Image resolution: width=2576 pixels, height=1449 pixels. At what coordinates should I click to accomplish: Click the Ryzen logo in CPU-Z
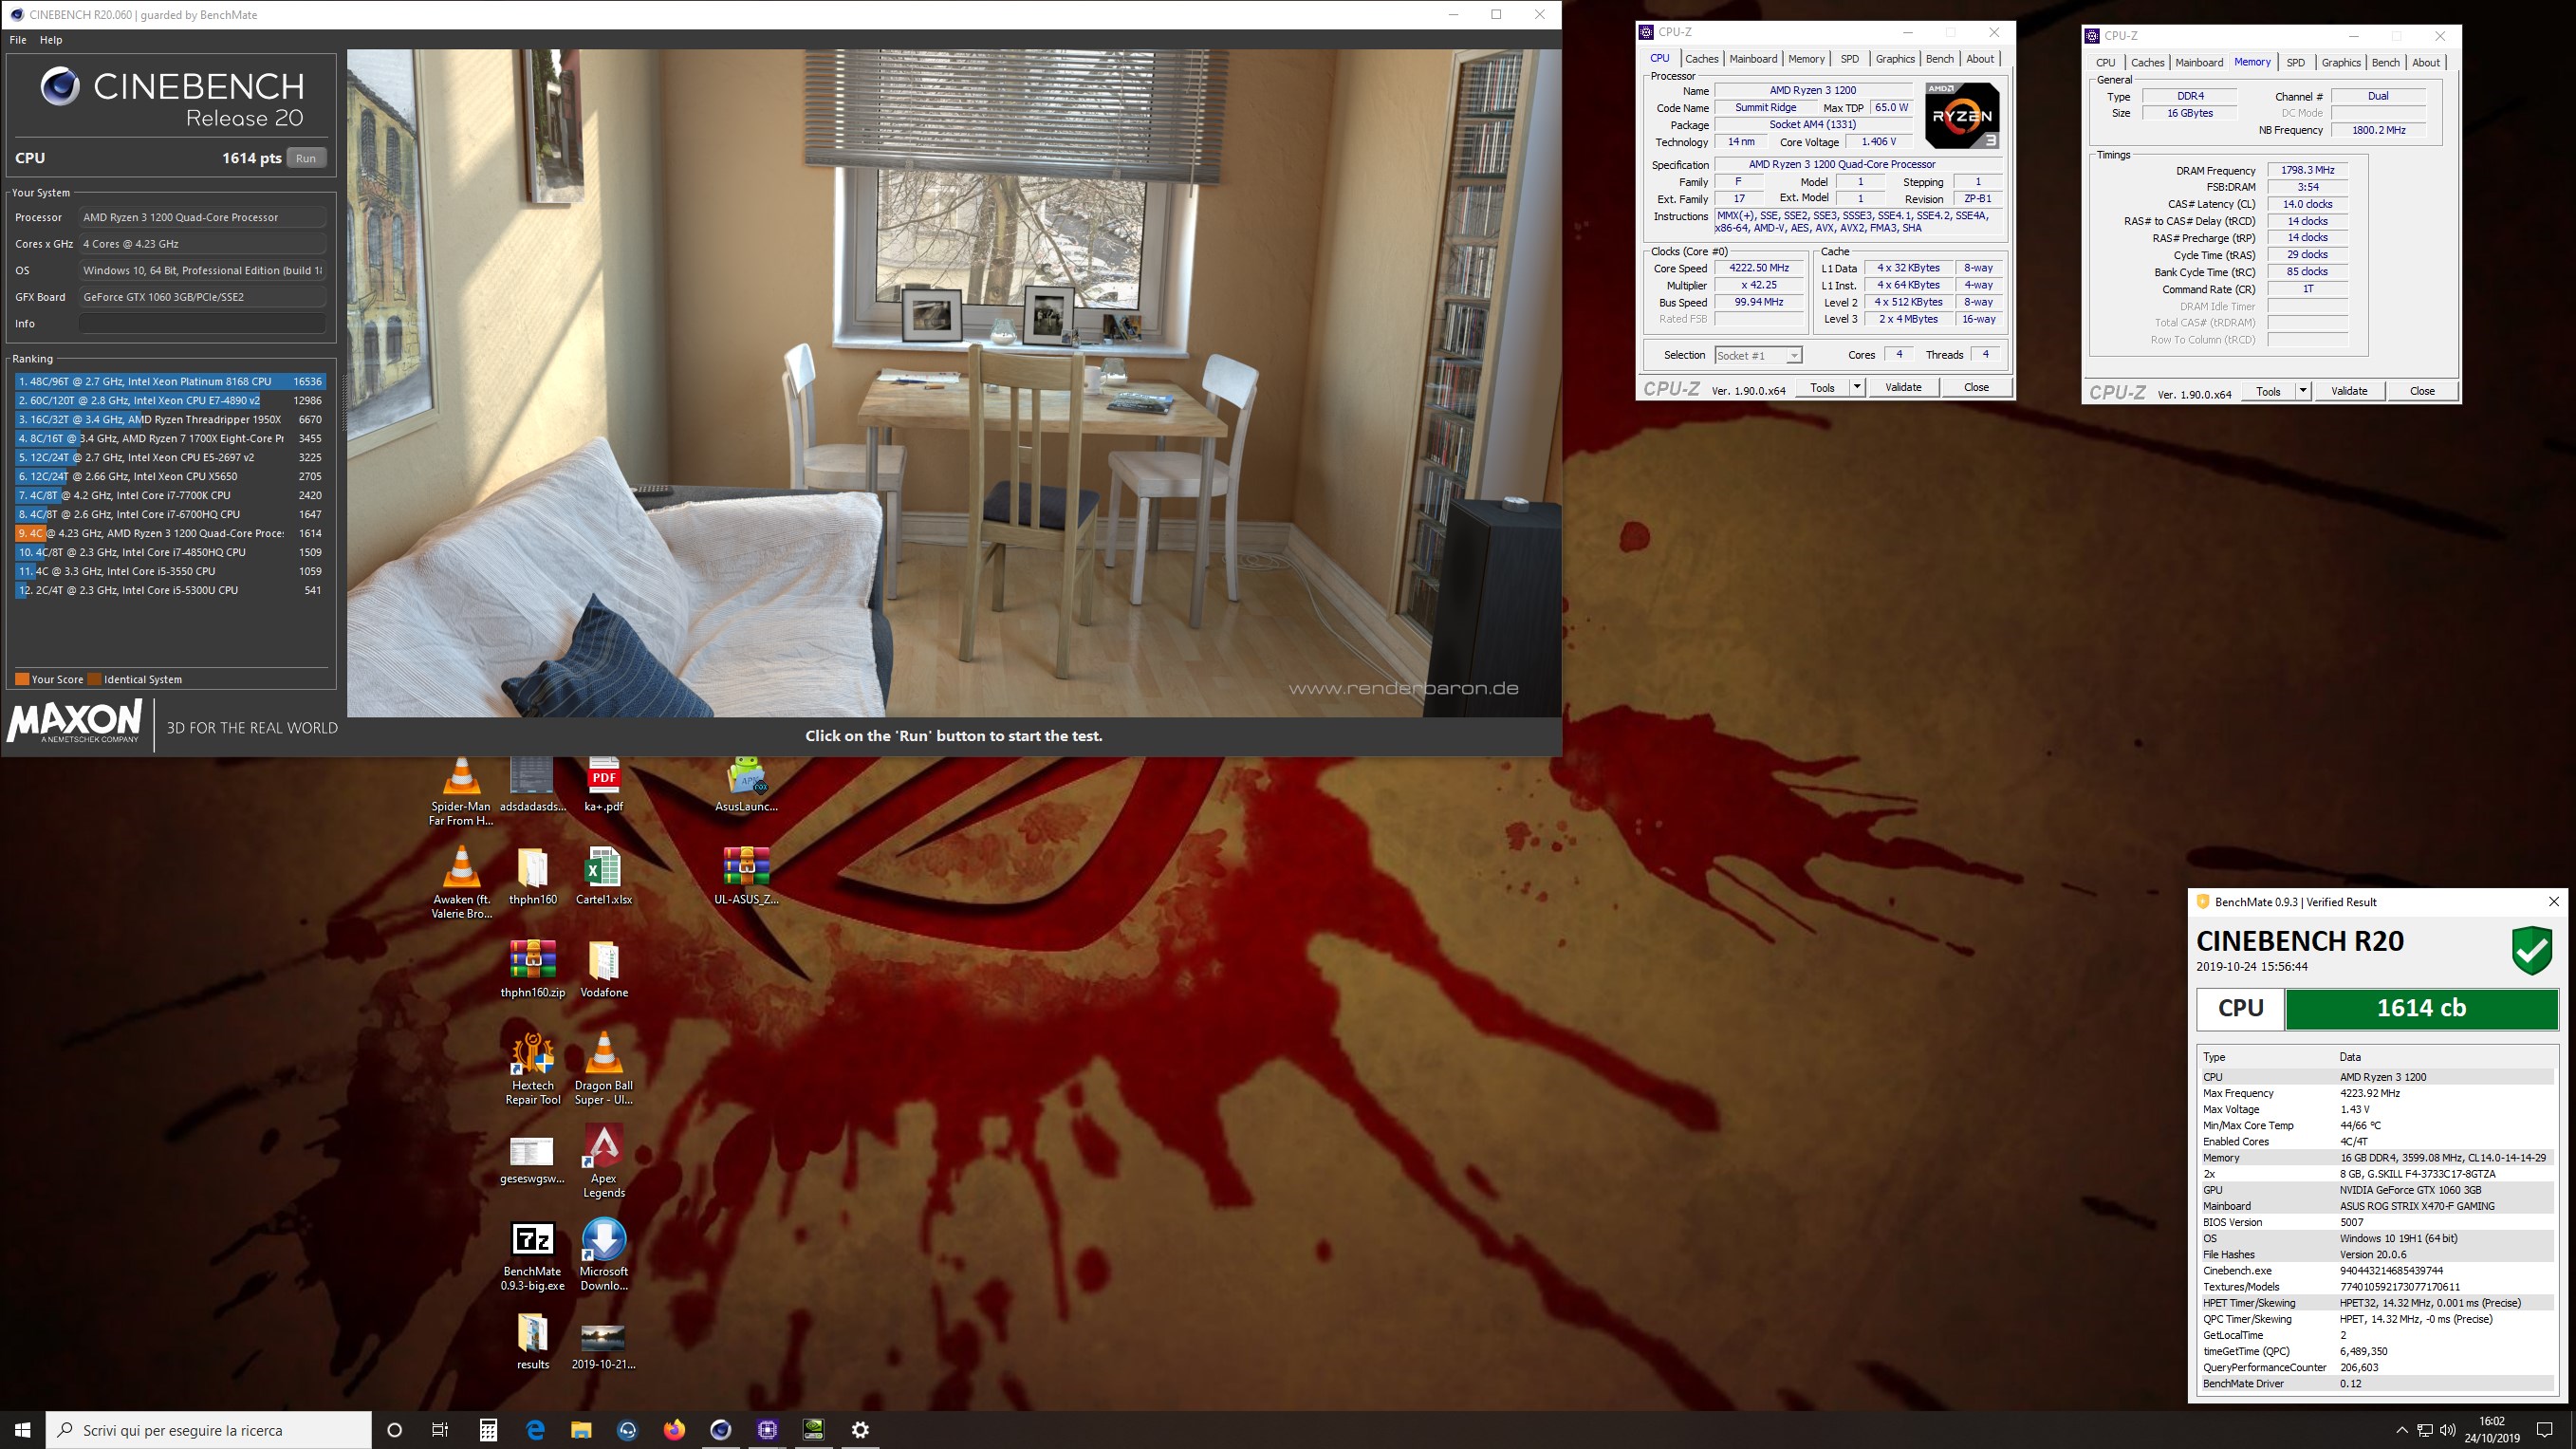(x=1962, y=115)
